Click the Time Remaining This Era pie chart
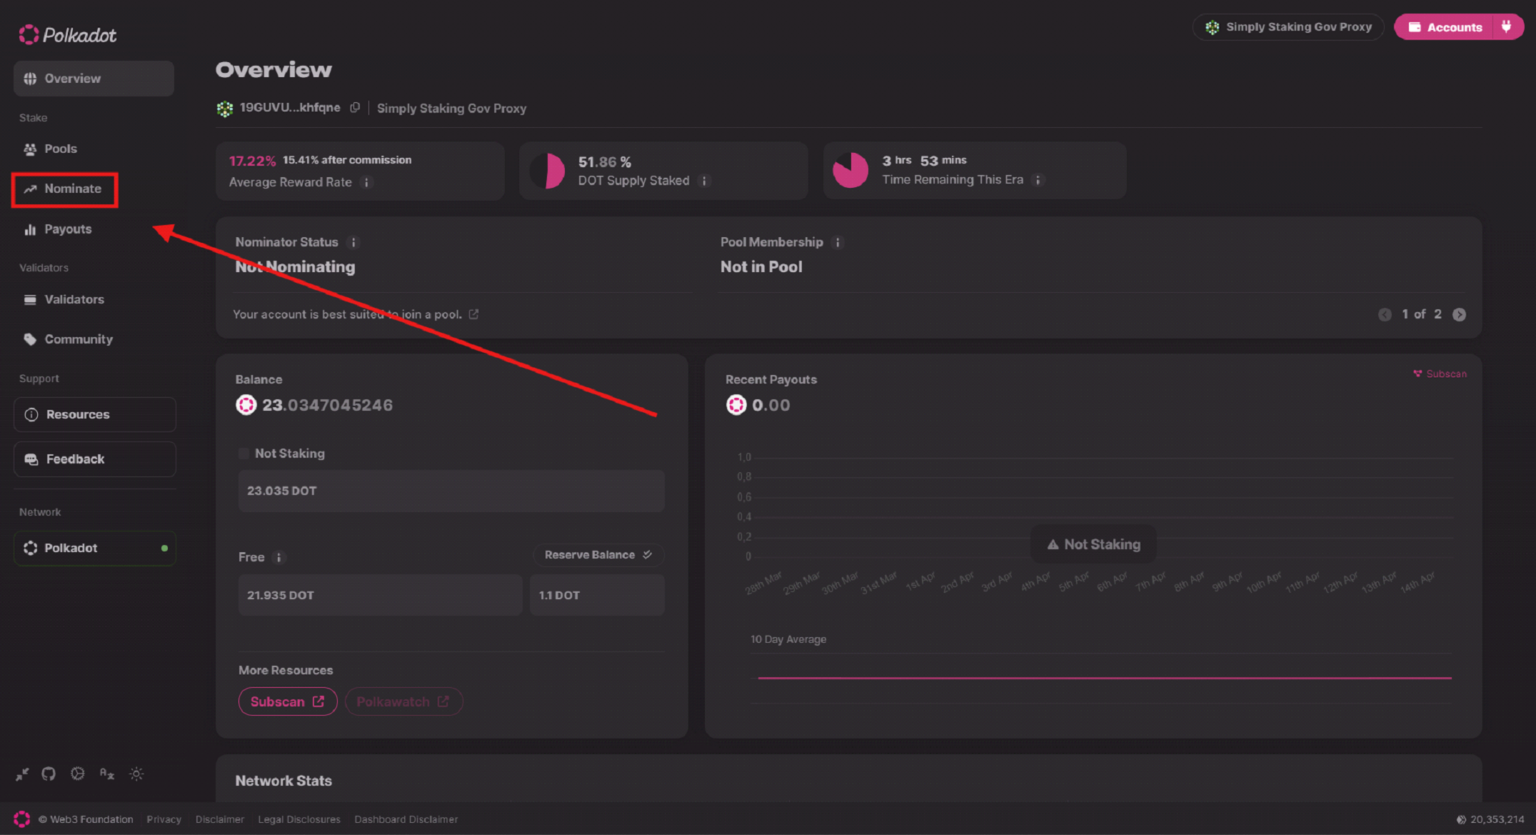The width and height of the screenshot is (1536, 835). click(850, 170)
